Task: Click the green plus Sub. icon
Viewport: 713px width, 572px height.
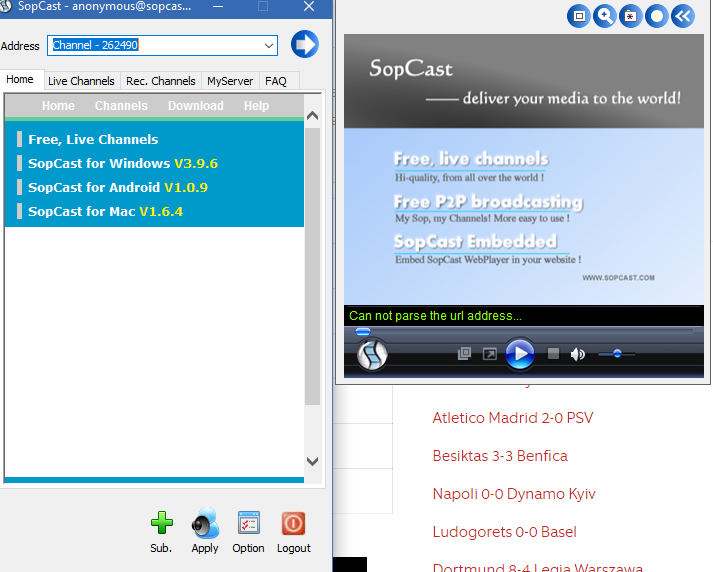Action: click(x=161, y=523)
